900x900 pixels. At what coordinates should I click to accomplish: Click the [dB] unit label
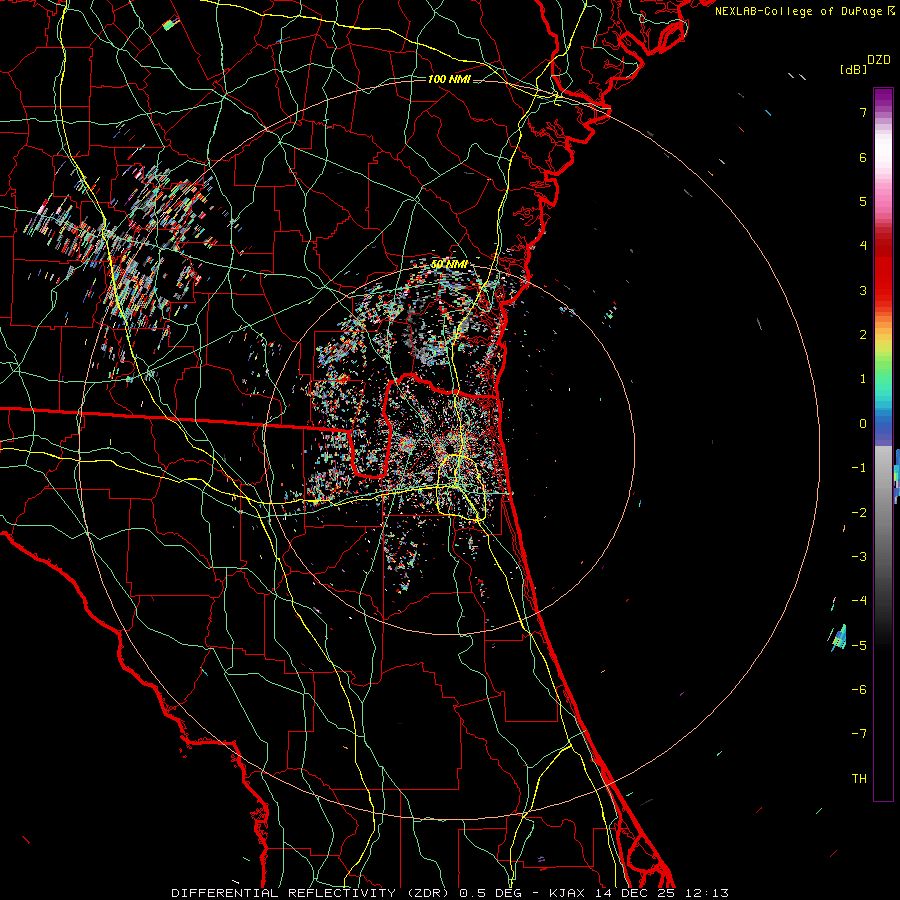coord(853,69)
